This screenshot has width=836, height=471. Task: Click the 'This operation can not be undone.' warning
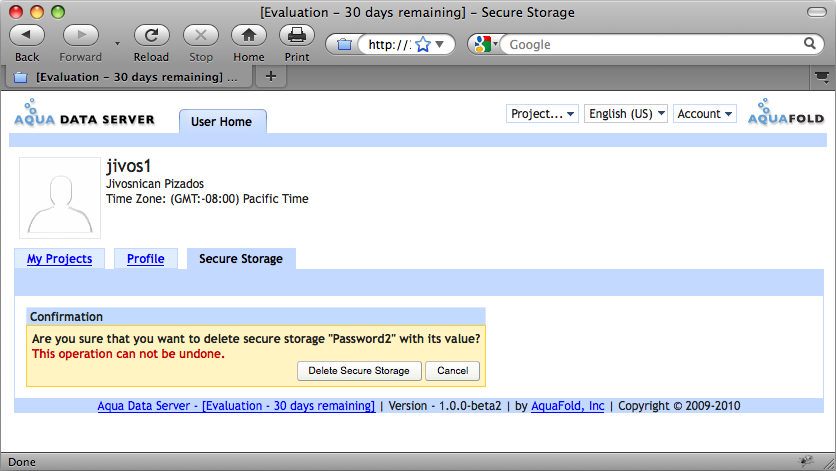tap(128, 354)
